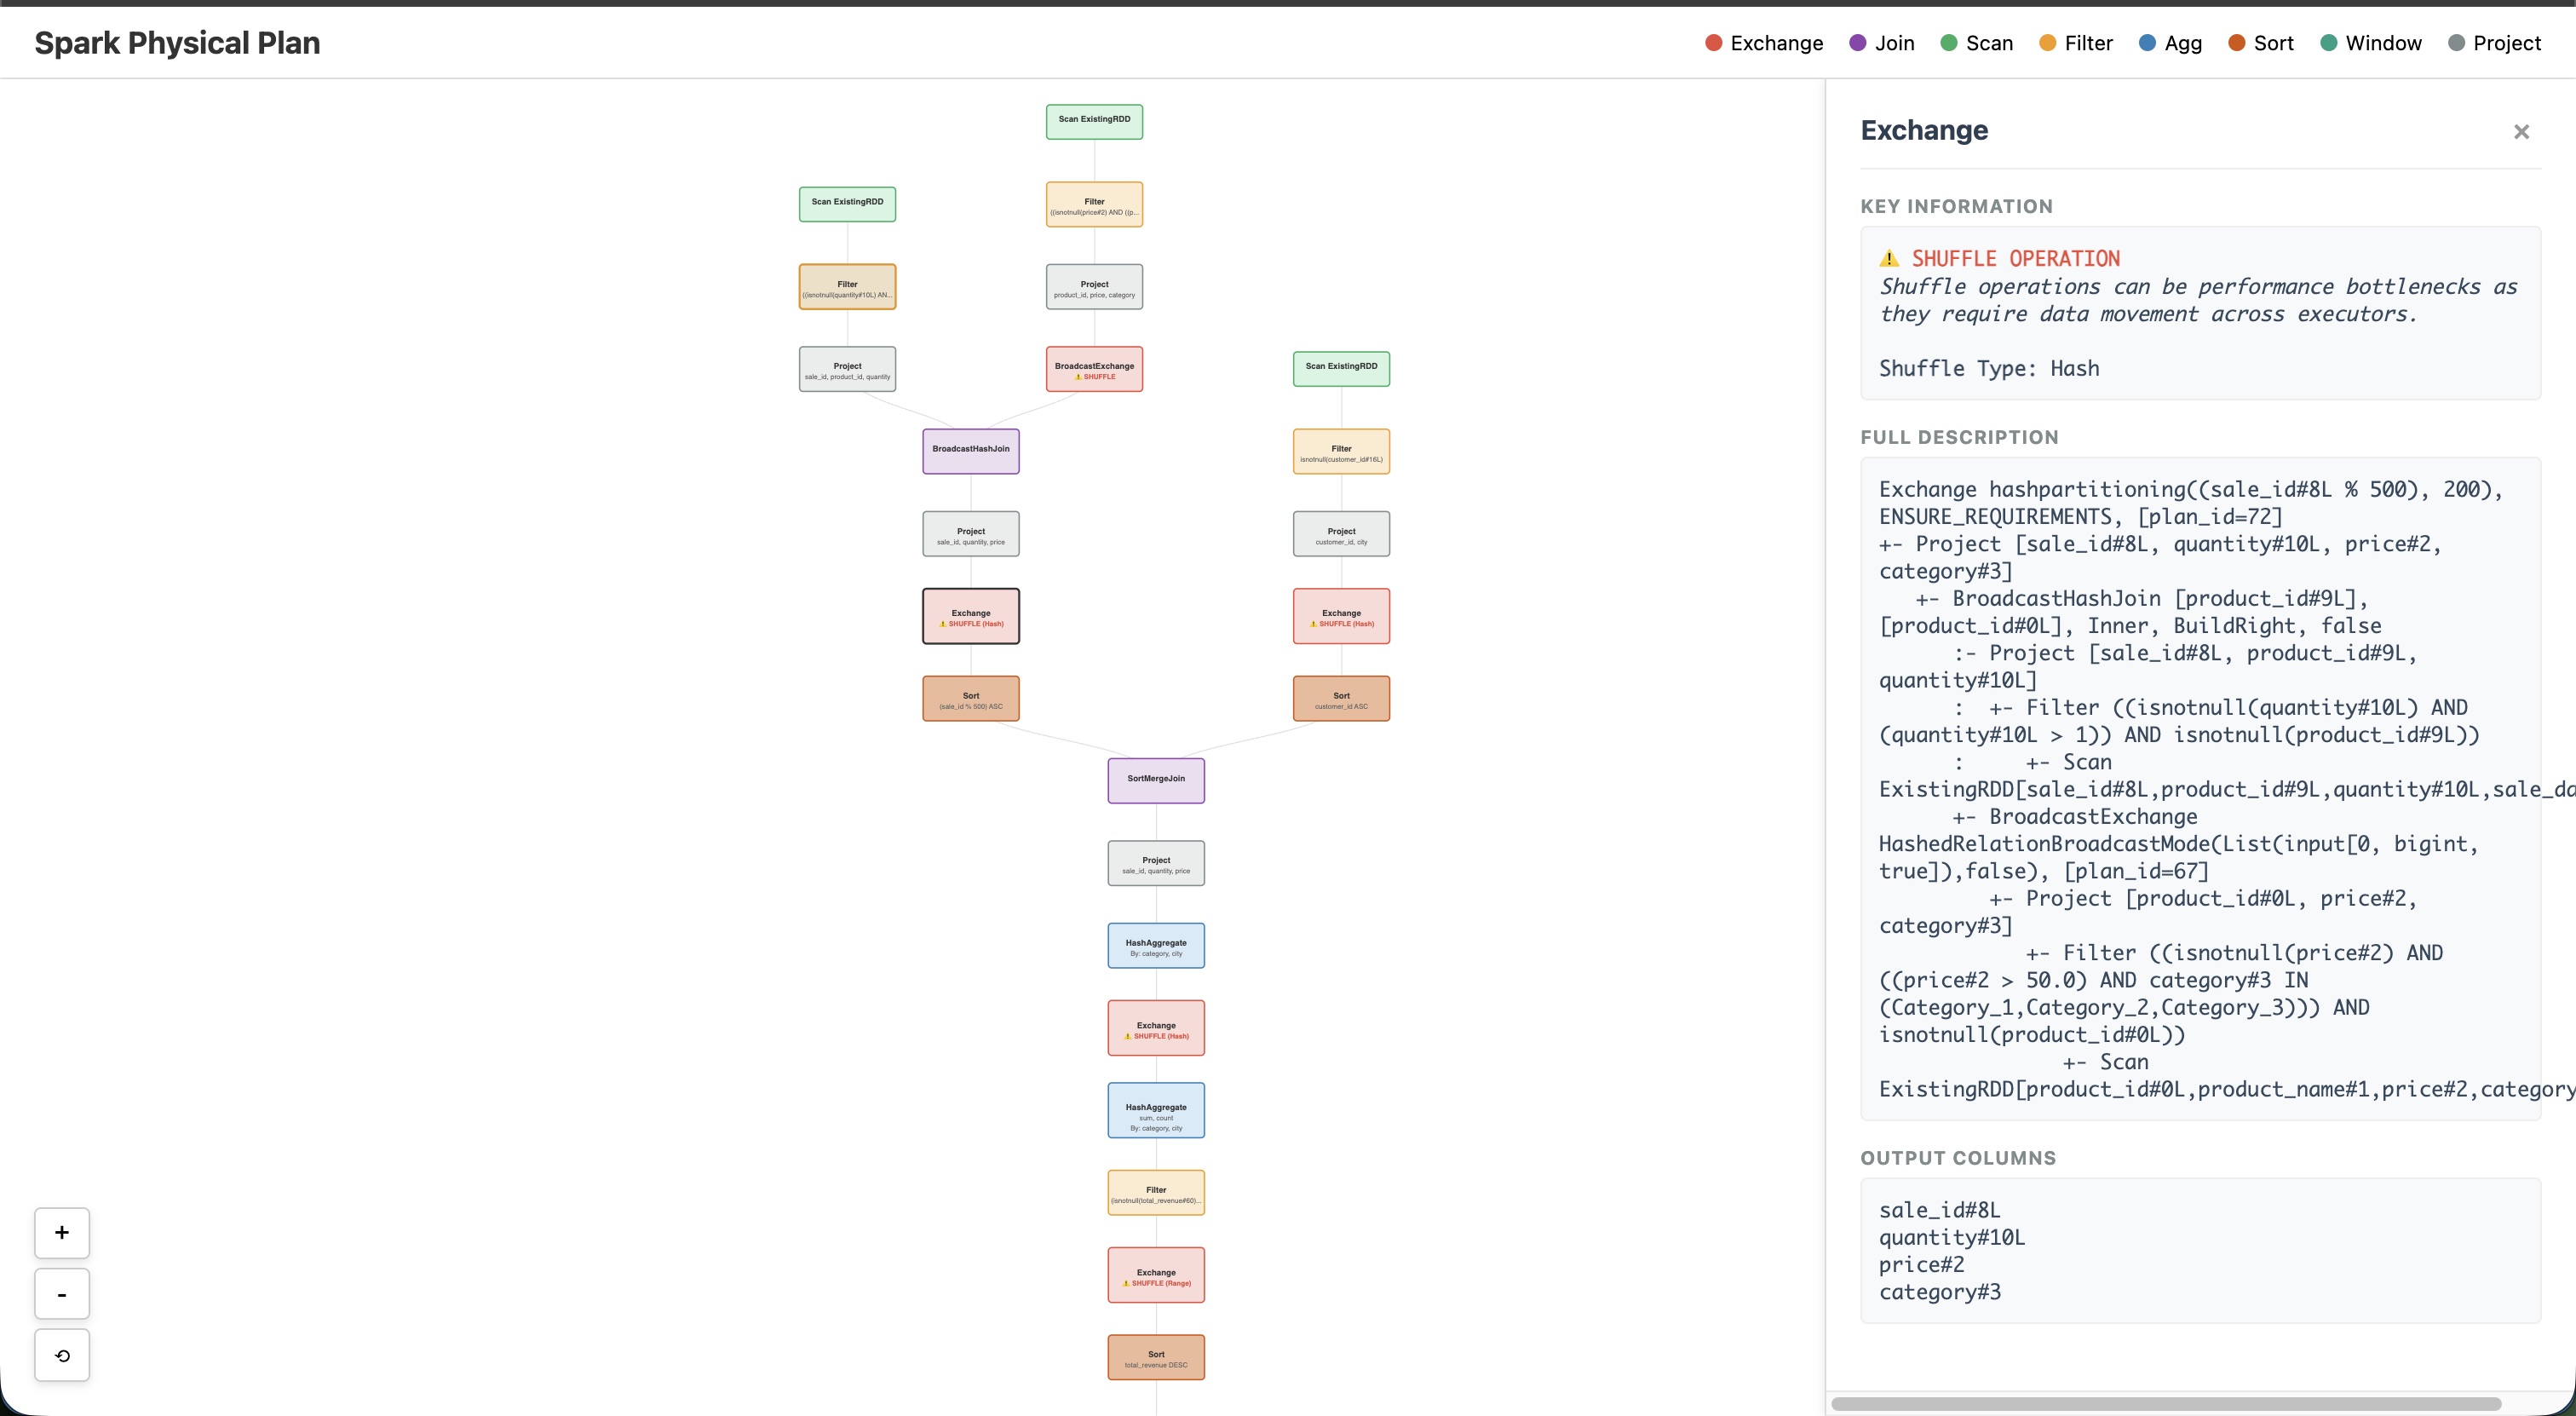Click the category#3 output column
The image size is (2576, 1416).
pos(1939,1292)
